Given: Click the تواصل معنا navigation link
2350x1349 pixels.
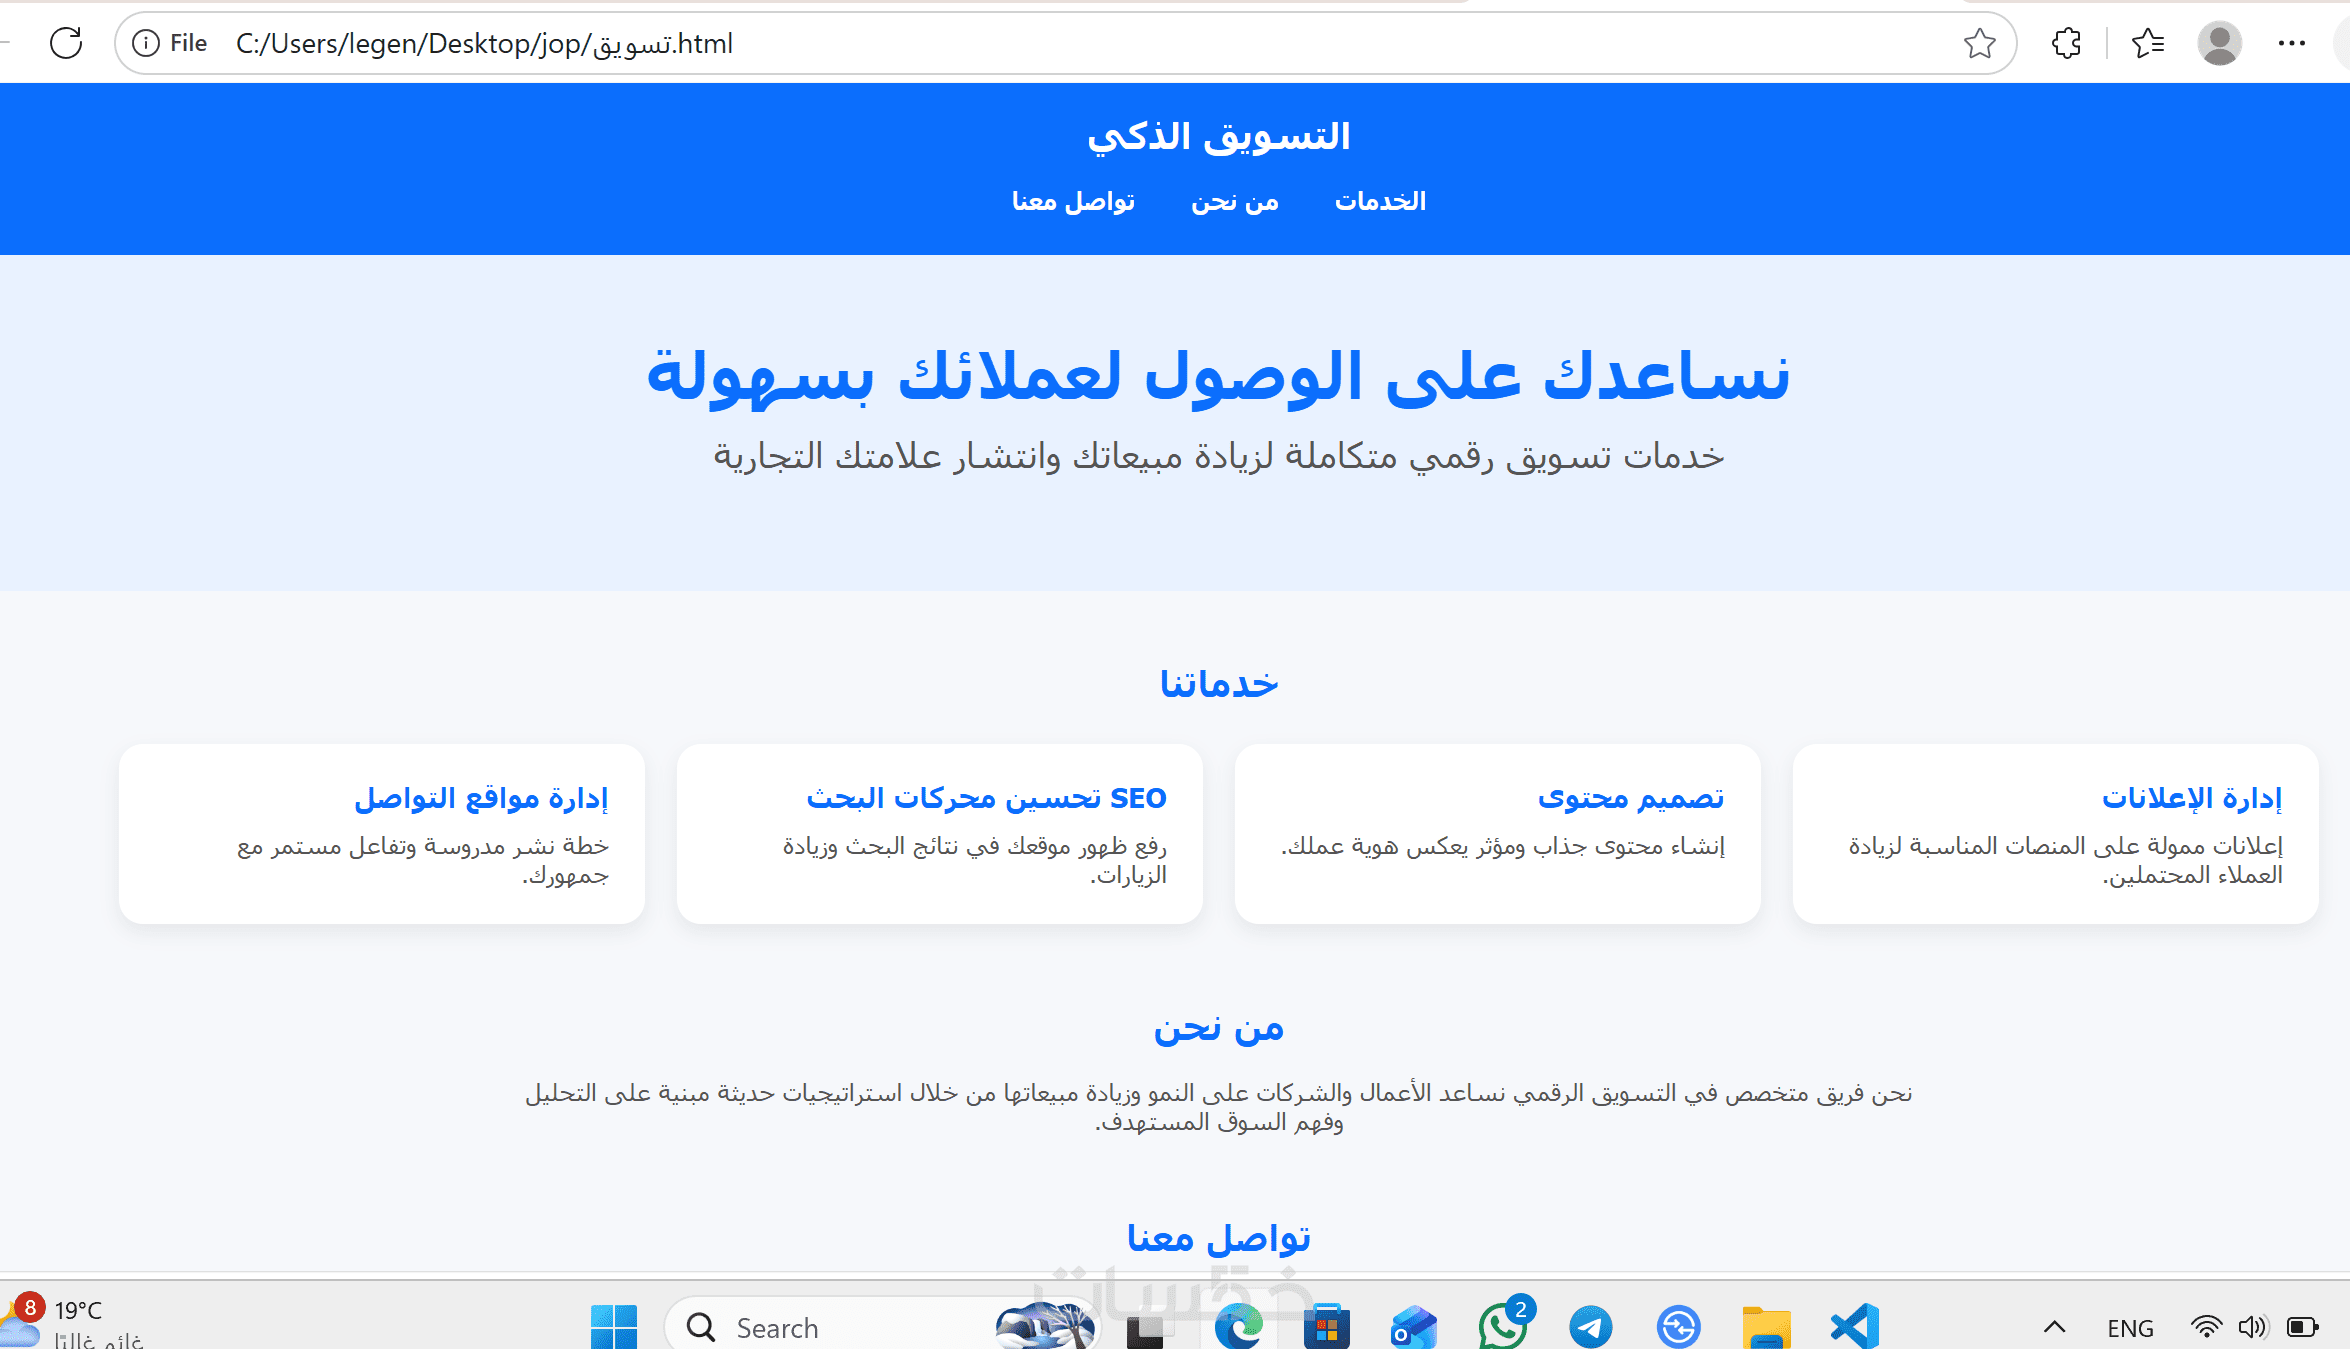Looking at the screenshot, I should pyautogui.click(x=1073, y=201).
